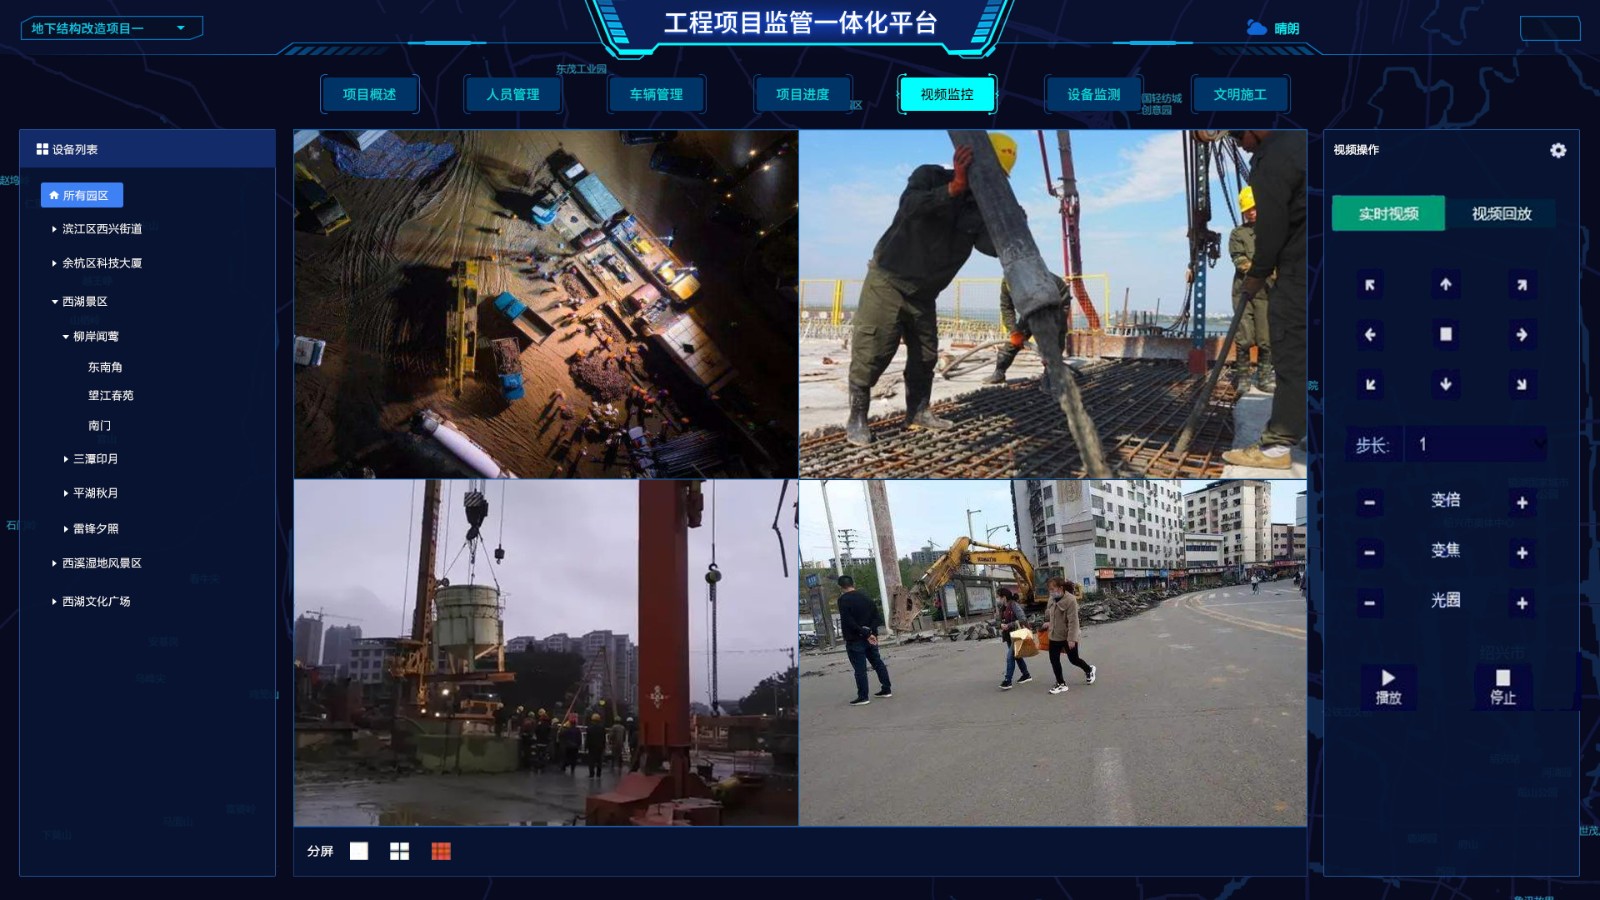Pan camera up-left with the diagonal arrow

click(x=1370, y=285)
